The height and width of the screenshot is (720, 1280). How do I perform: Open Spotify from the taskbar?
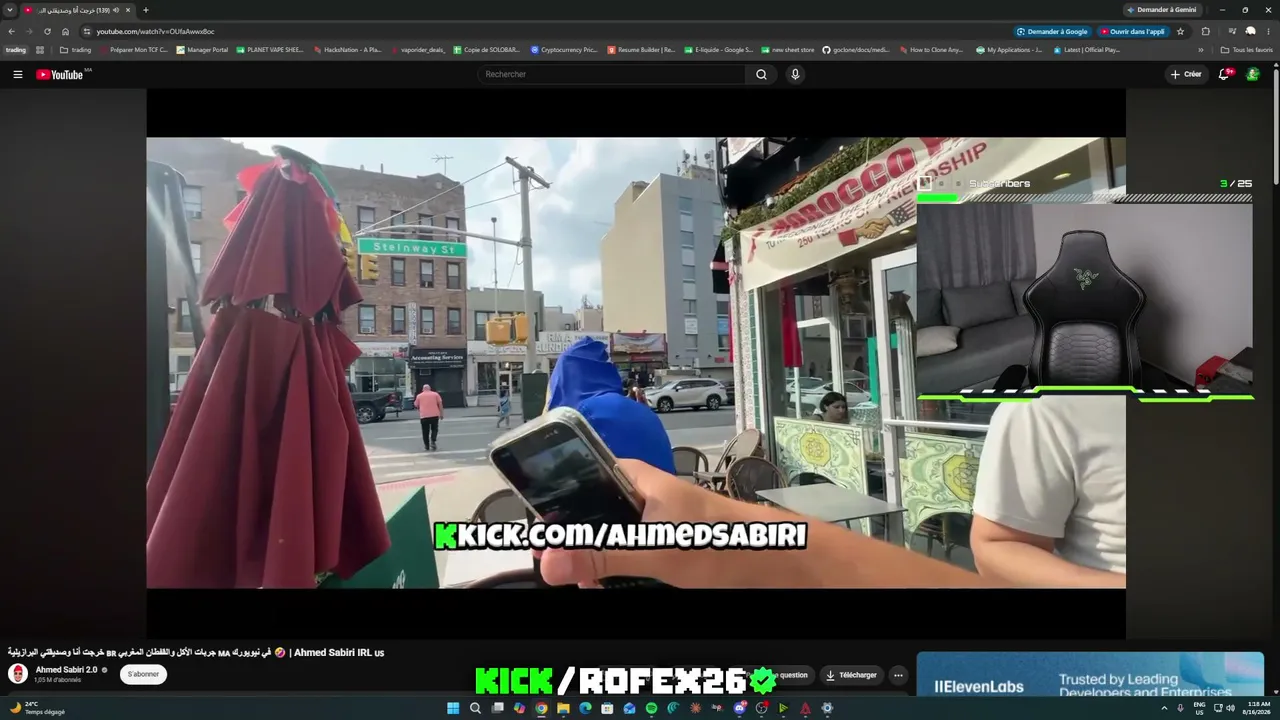click(x=651, y=708)
